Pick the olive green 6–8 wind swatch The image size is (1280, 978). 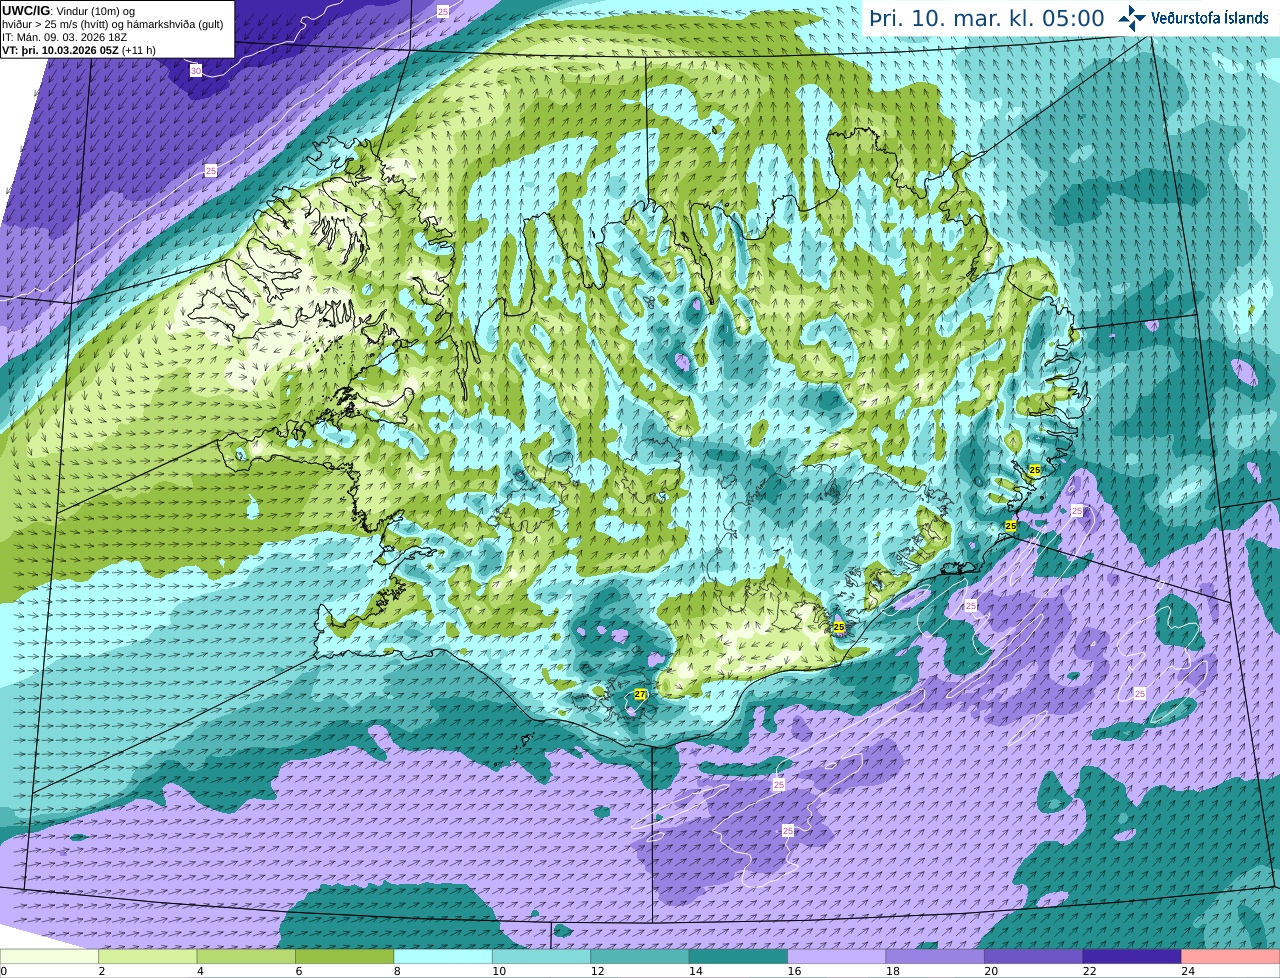pyautogui.click(x=345, y=957)
